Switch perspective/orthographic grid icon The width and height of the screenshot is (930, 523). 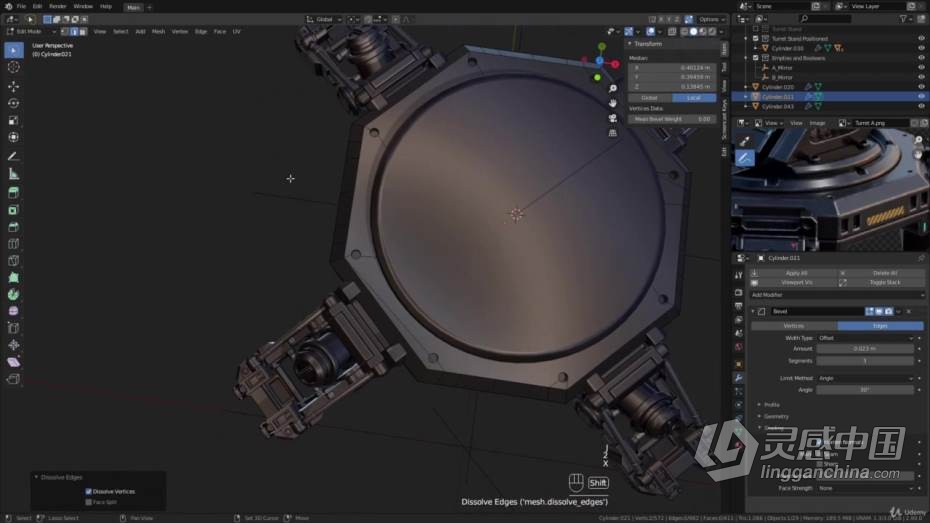613,133
